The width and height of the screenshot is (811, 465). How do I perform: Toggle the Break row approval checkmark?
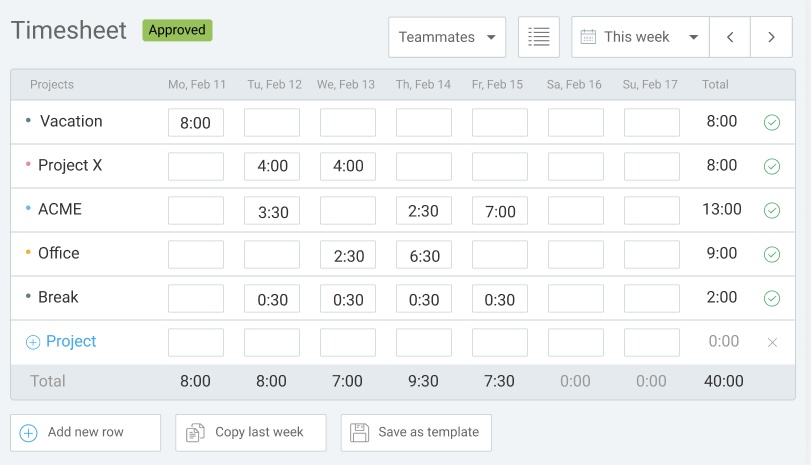pos(772,298)
